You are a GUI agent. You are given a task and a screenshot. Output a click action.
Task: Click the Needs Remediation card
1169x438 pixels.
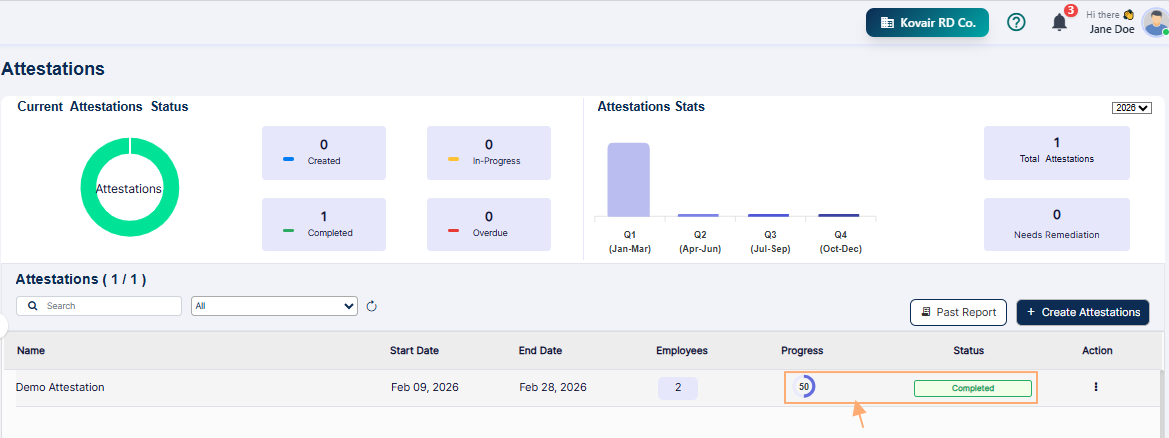1056,225
